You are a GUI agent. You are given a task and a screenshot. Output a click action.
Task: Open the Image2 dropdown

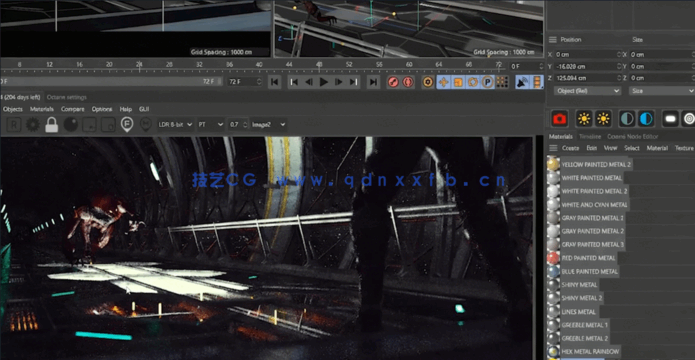pyautogui.click(x=269, y=125)
